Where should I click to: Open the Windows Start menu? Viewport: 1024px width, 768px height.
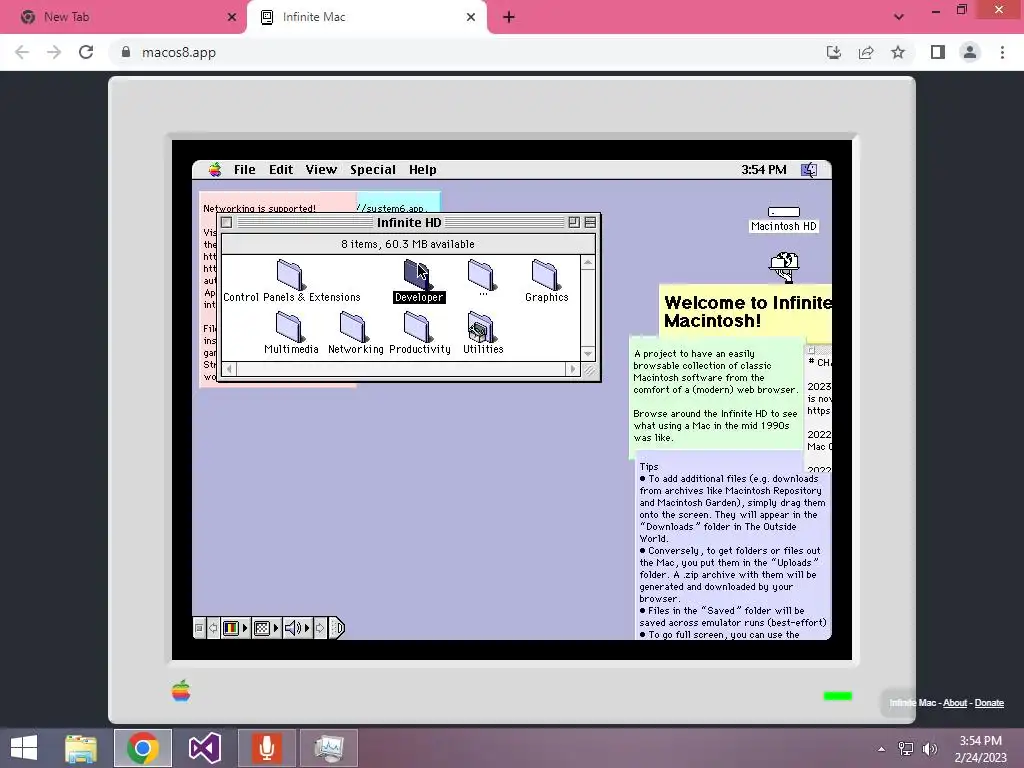coord(24,748)
